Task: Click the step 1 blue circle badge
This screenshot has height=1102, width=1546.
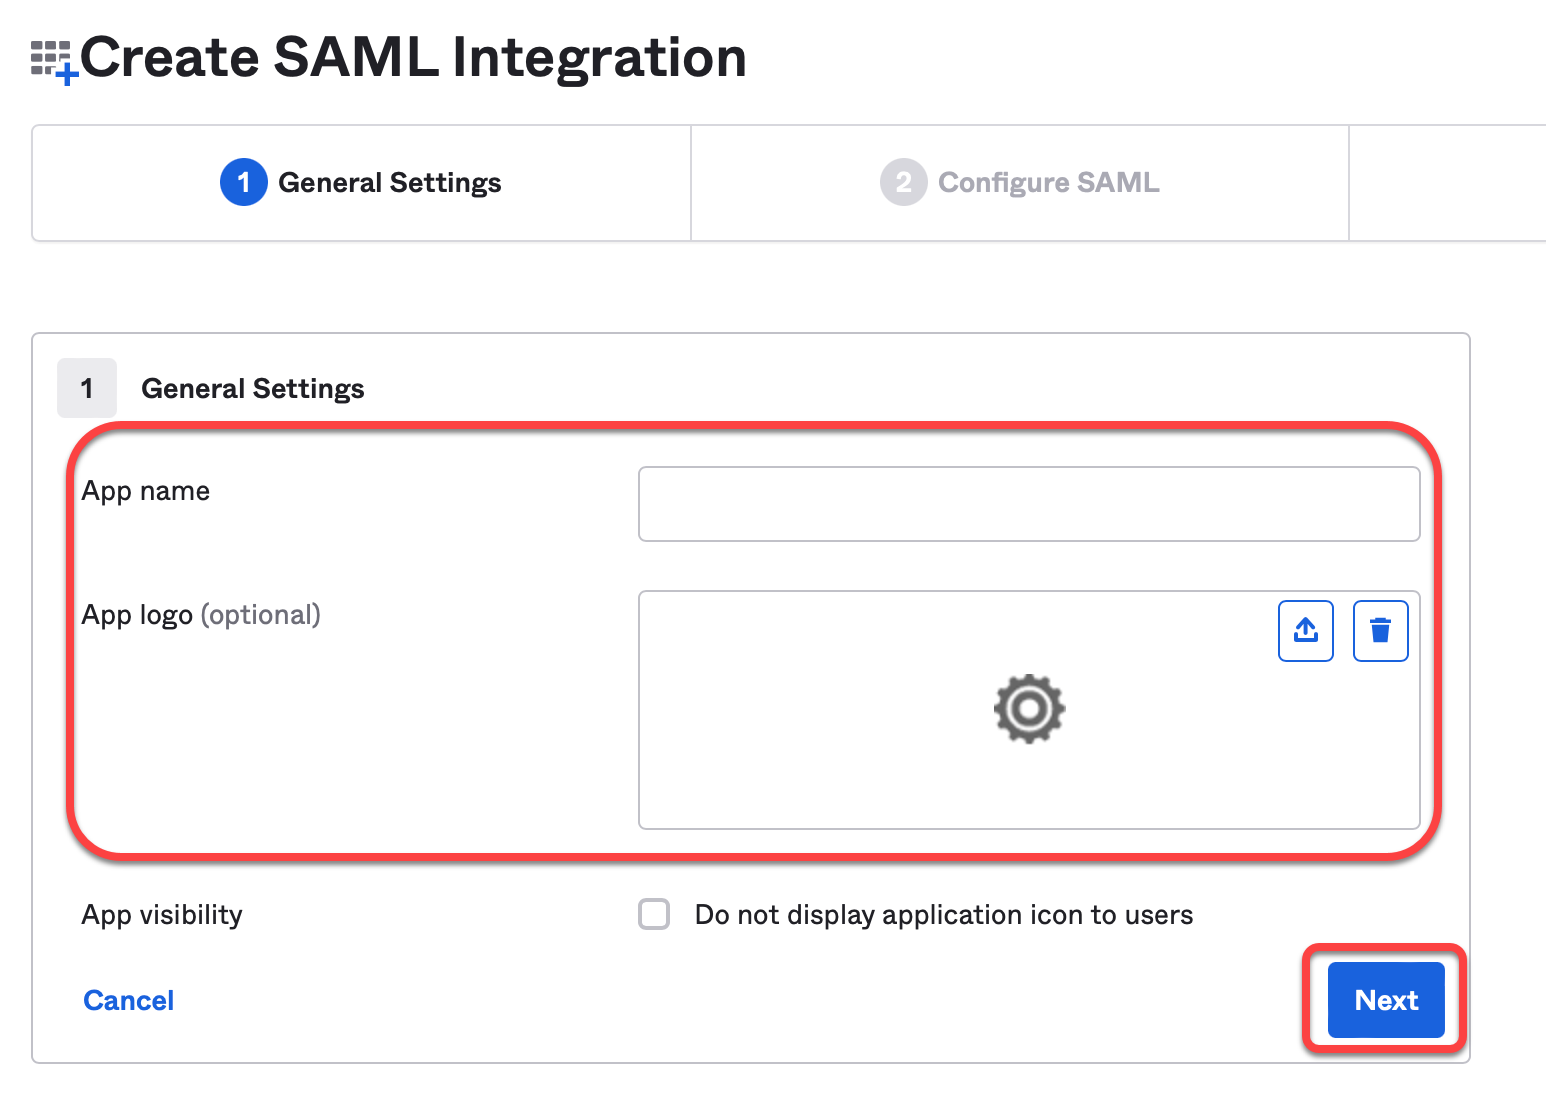Action: [x=243, y=182]
